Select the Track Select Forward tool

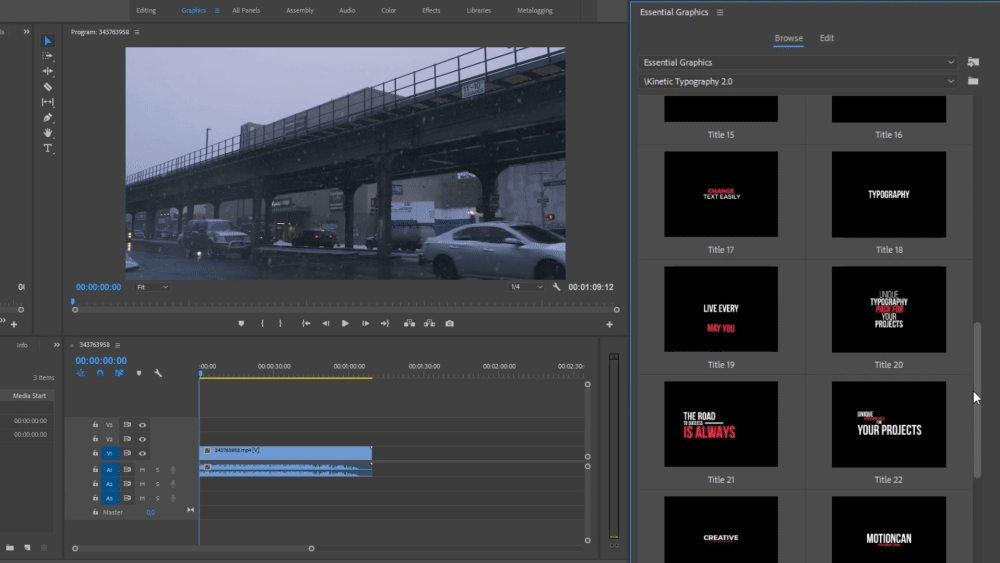click(x=48, y=56)
